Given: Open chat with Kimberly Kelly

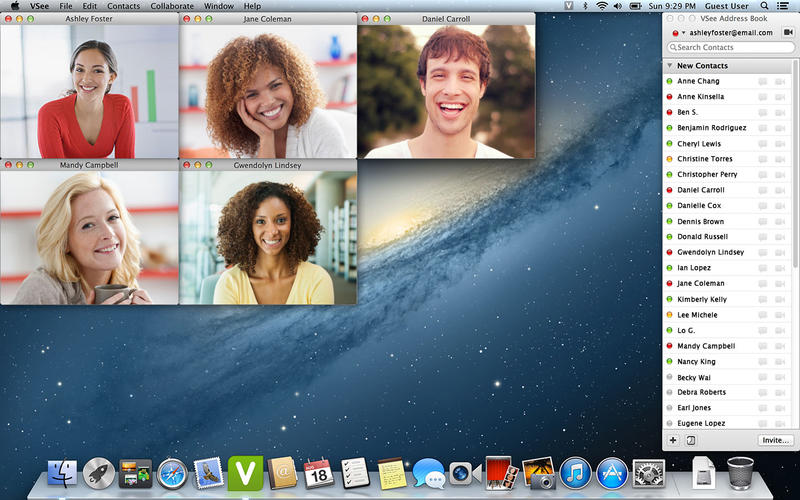Looking at the screenshot, I should (x=763, y=299).
